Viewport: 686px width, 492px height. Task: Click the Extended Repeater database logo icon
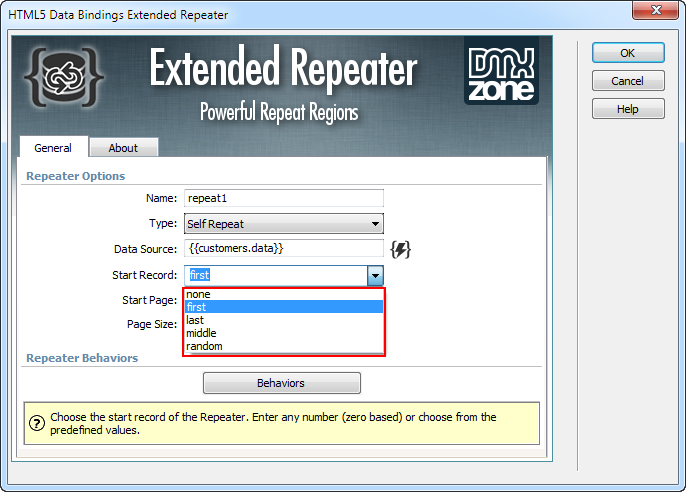coord(64,77)
